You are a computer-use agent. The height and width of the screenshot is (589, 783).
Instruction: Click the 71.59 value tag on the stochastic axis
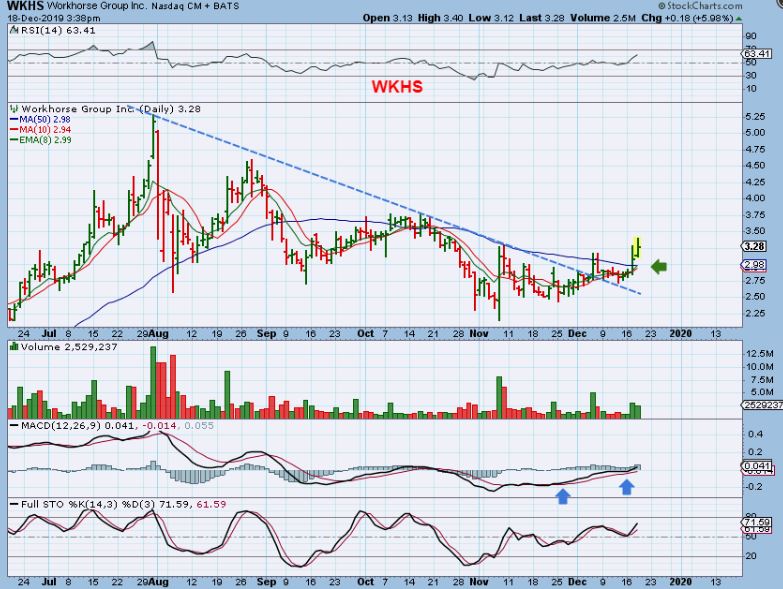click(x=757, y=522)
